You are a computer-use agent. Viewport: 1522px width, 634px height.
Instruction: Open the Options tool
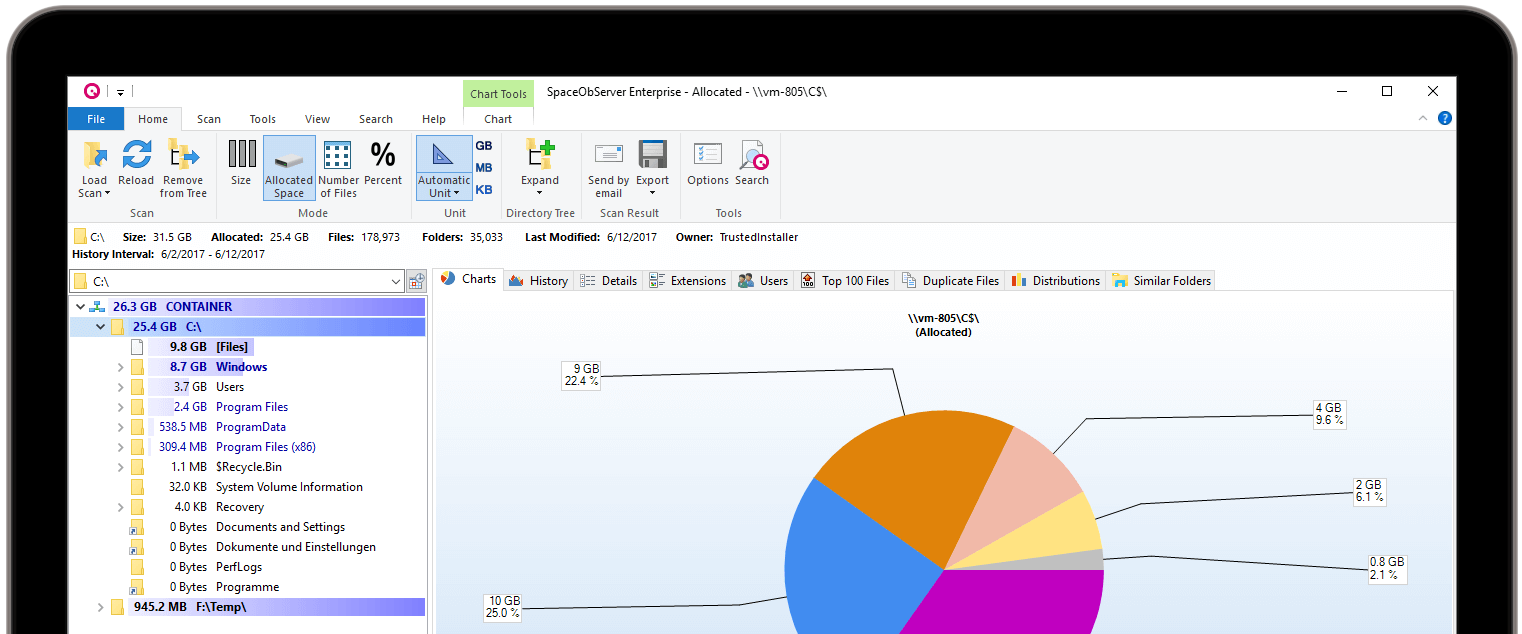pyautogui.click(x=708, y=163)
